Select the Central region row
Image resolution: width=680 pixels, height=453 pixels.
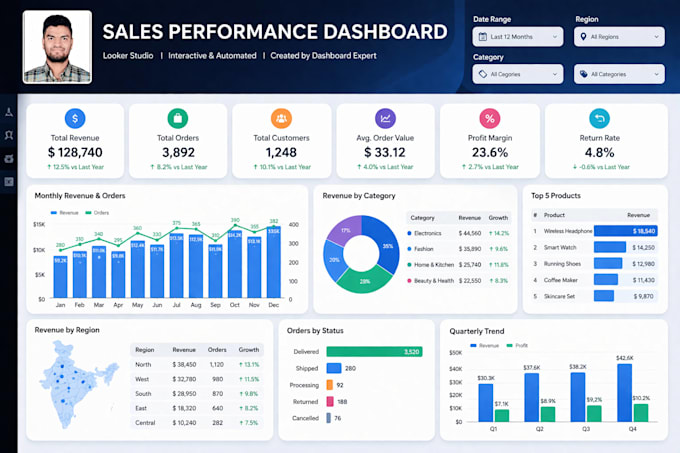tap(197, 423)
